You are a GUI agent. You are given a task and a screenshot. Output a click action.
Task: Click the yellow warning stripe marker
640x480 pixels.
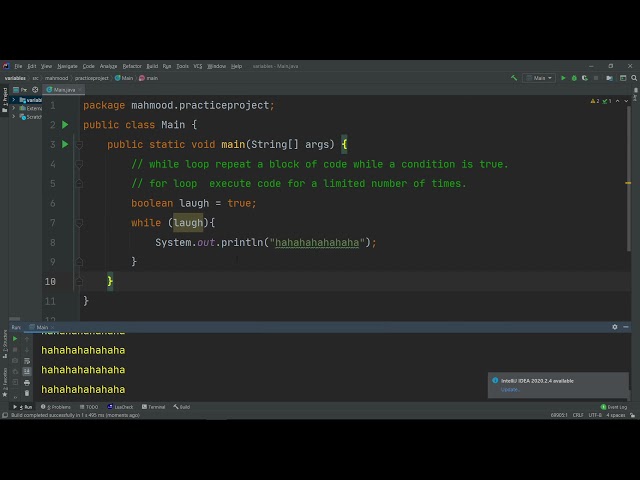628,183
